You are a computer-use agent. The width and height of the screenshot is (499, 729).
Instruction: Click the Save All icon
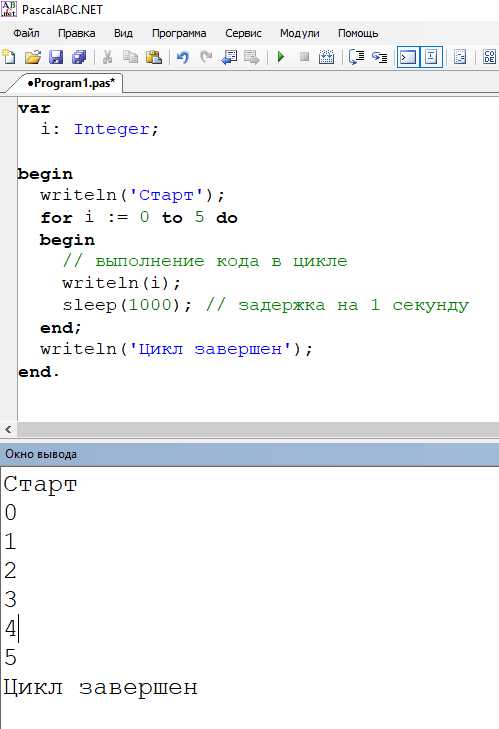80,57
